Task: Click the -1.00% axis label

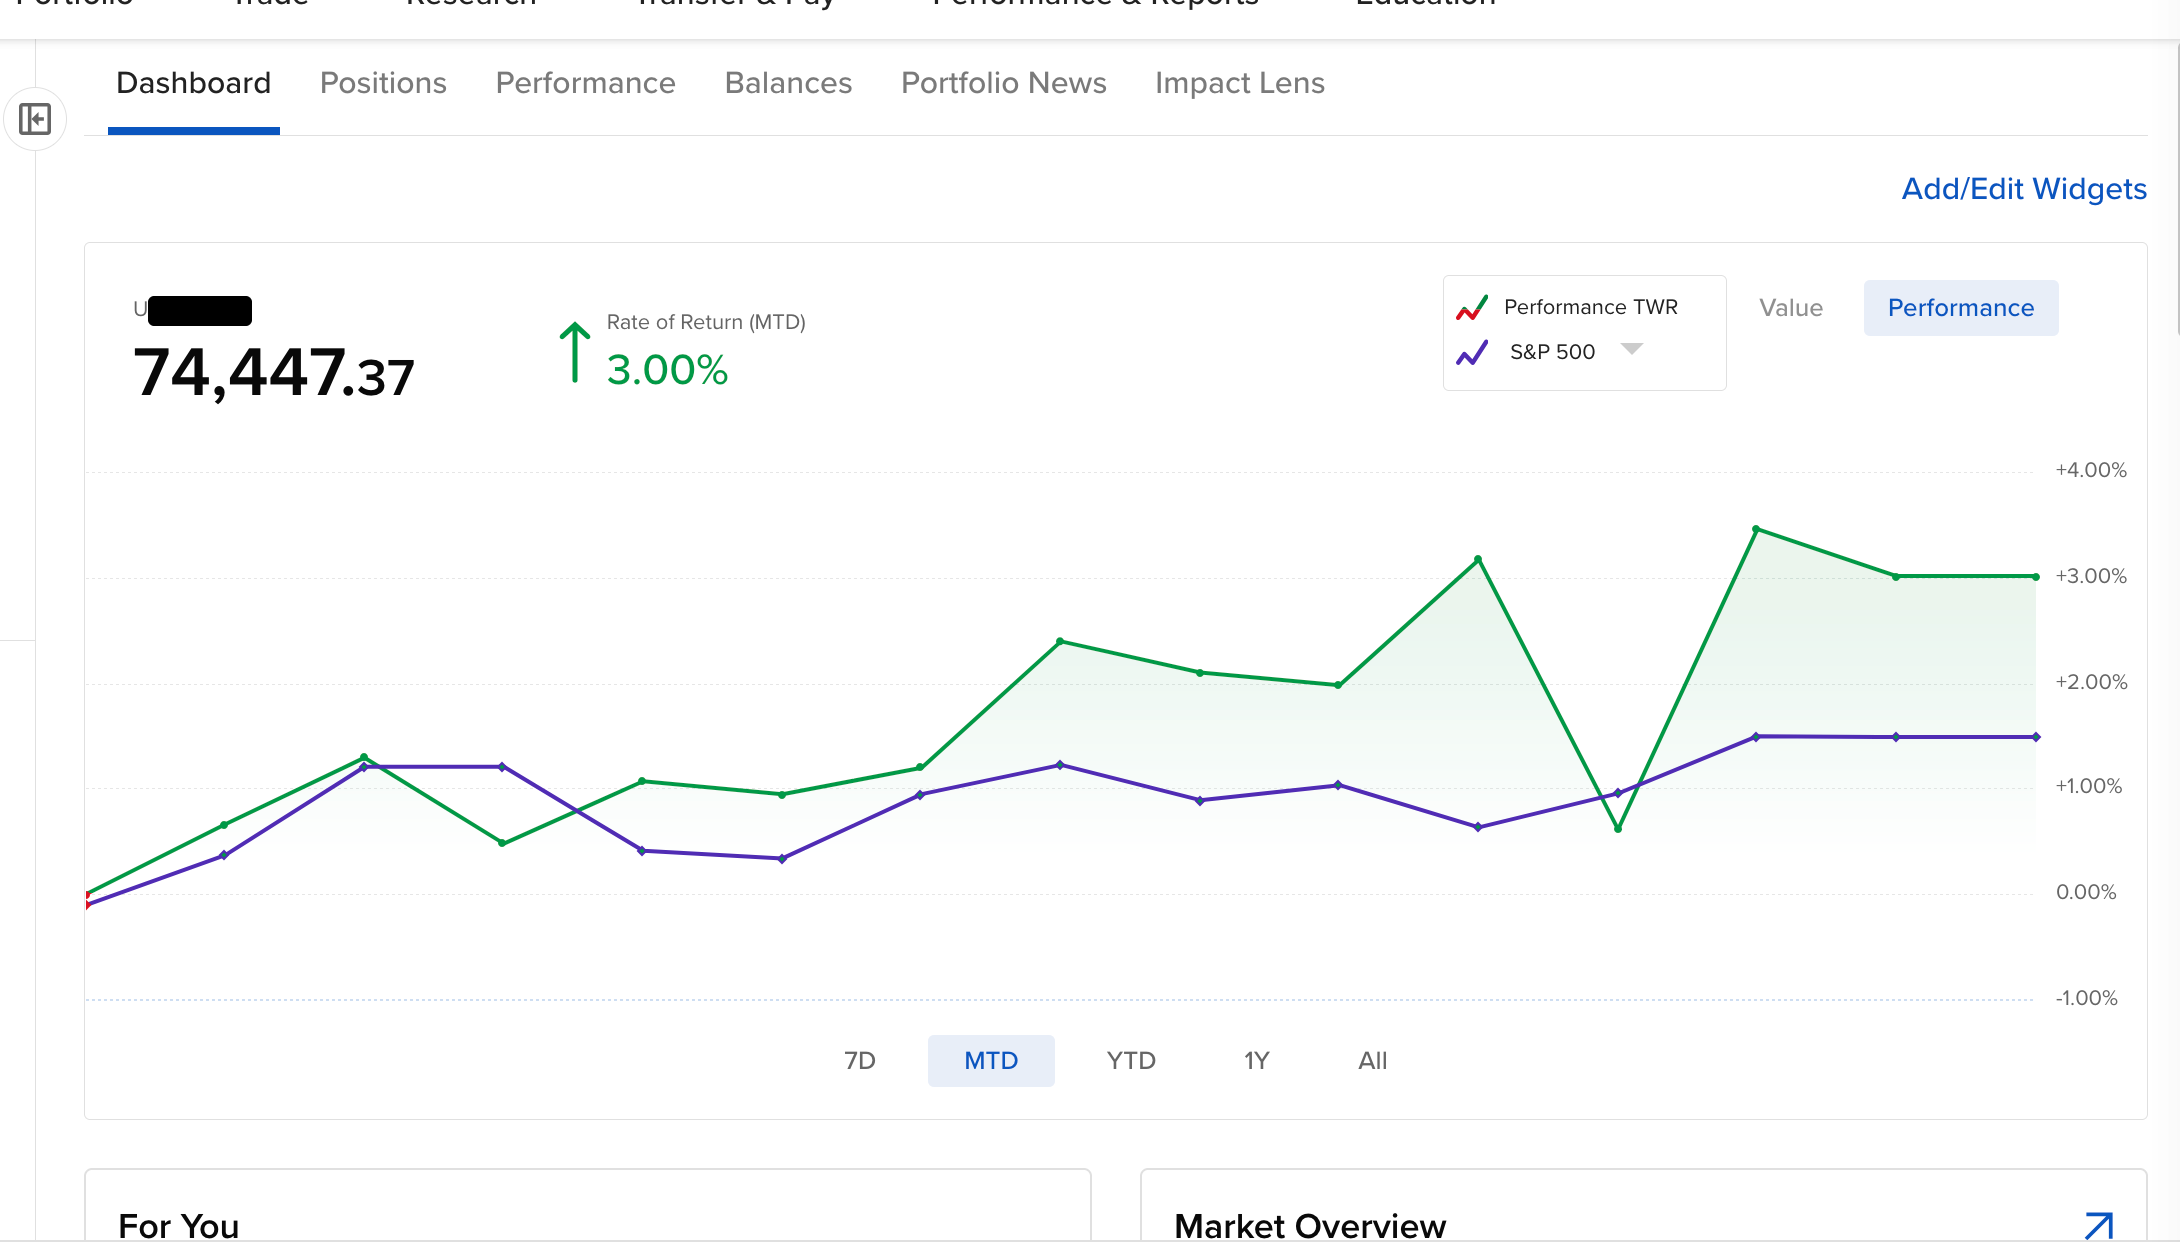Action: (2086, 998)
